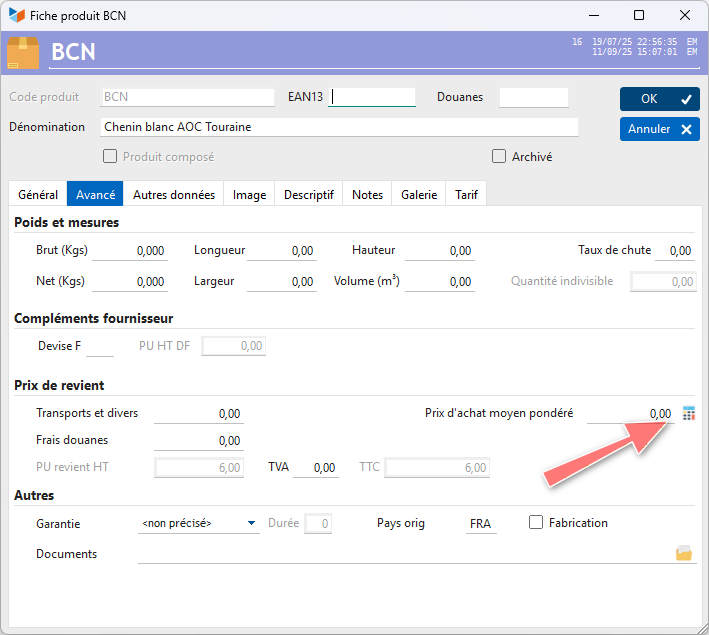This screenshot has height=635, width=709.
Task: Open the Galerie tab
Action: click(419, 195)
